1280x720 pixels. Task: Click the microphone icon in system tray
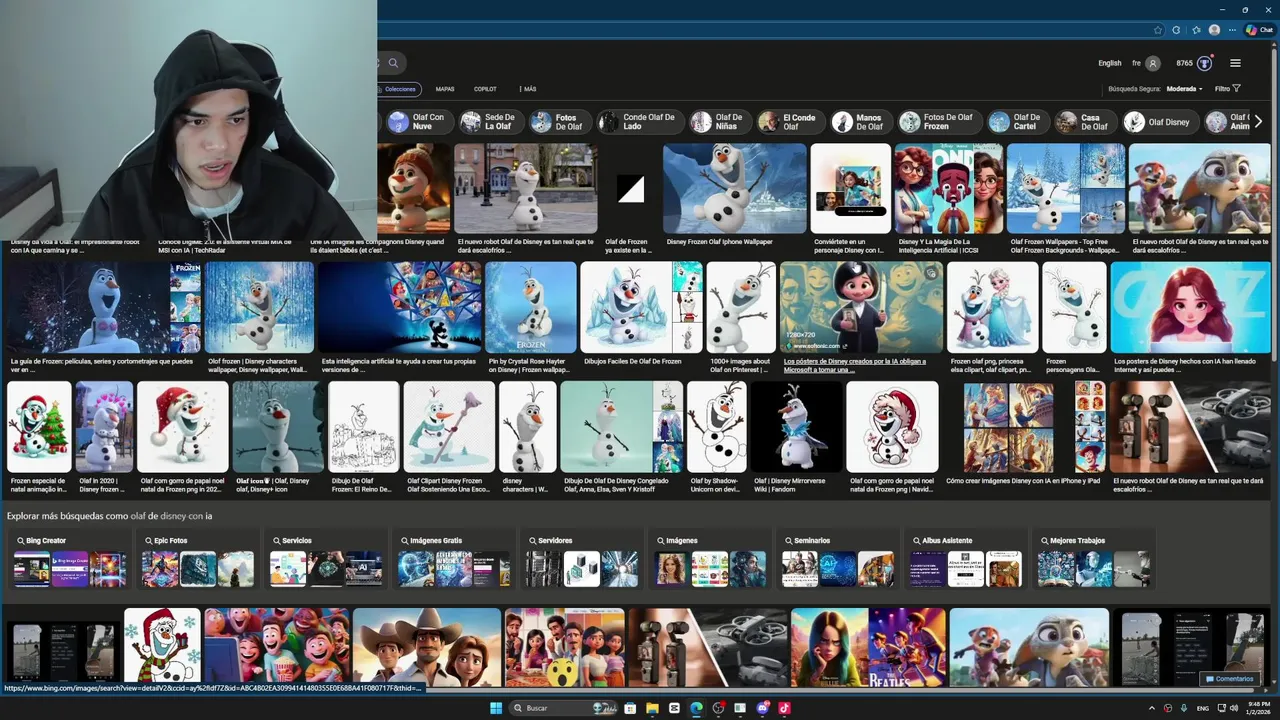click(1185, 708)
